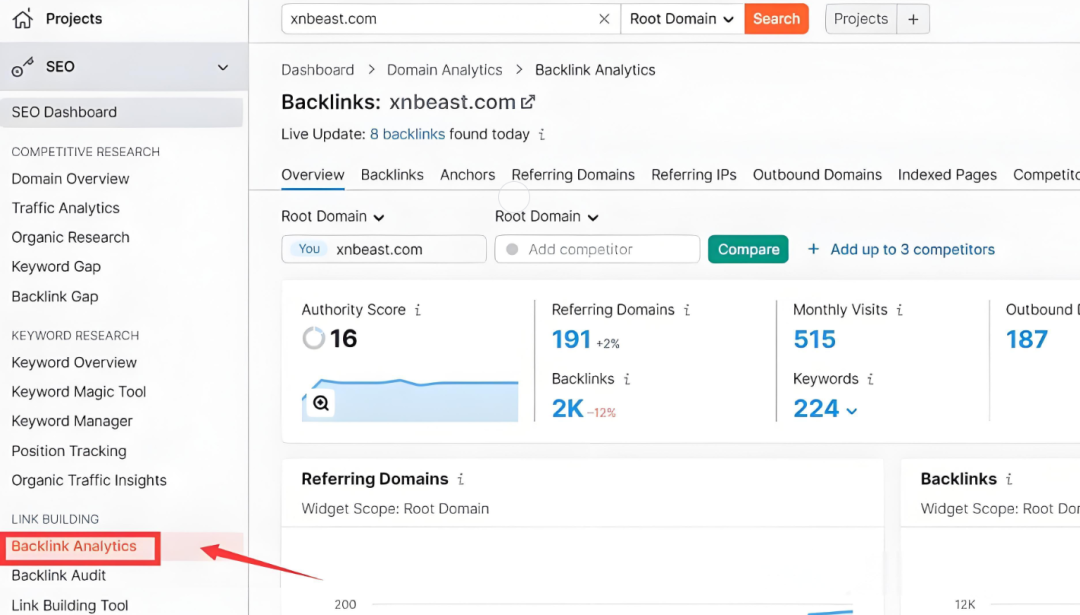Click info icon on Backlinks widget title
The image size is (1080, 615).
(1009, 479)
